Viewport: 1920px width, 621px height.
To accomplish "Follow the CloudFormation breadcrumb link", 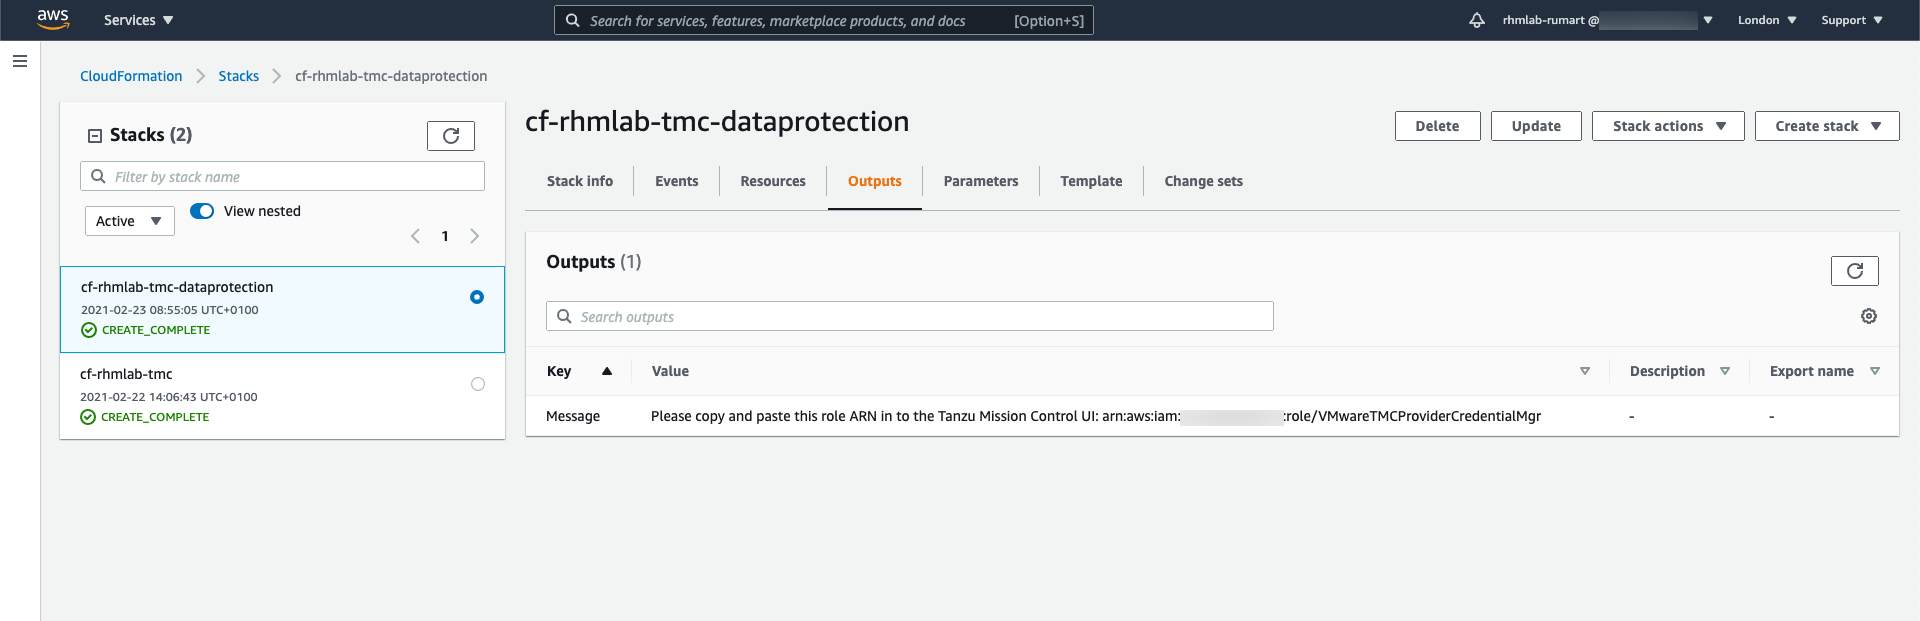I will (x=131, y=76).
